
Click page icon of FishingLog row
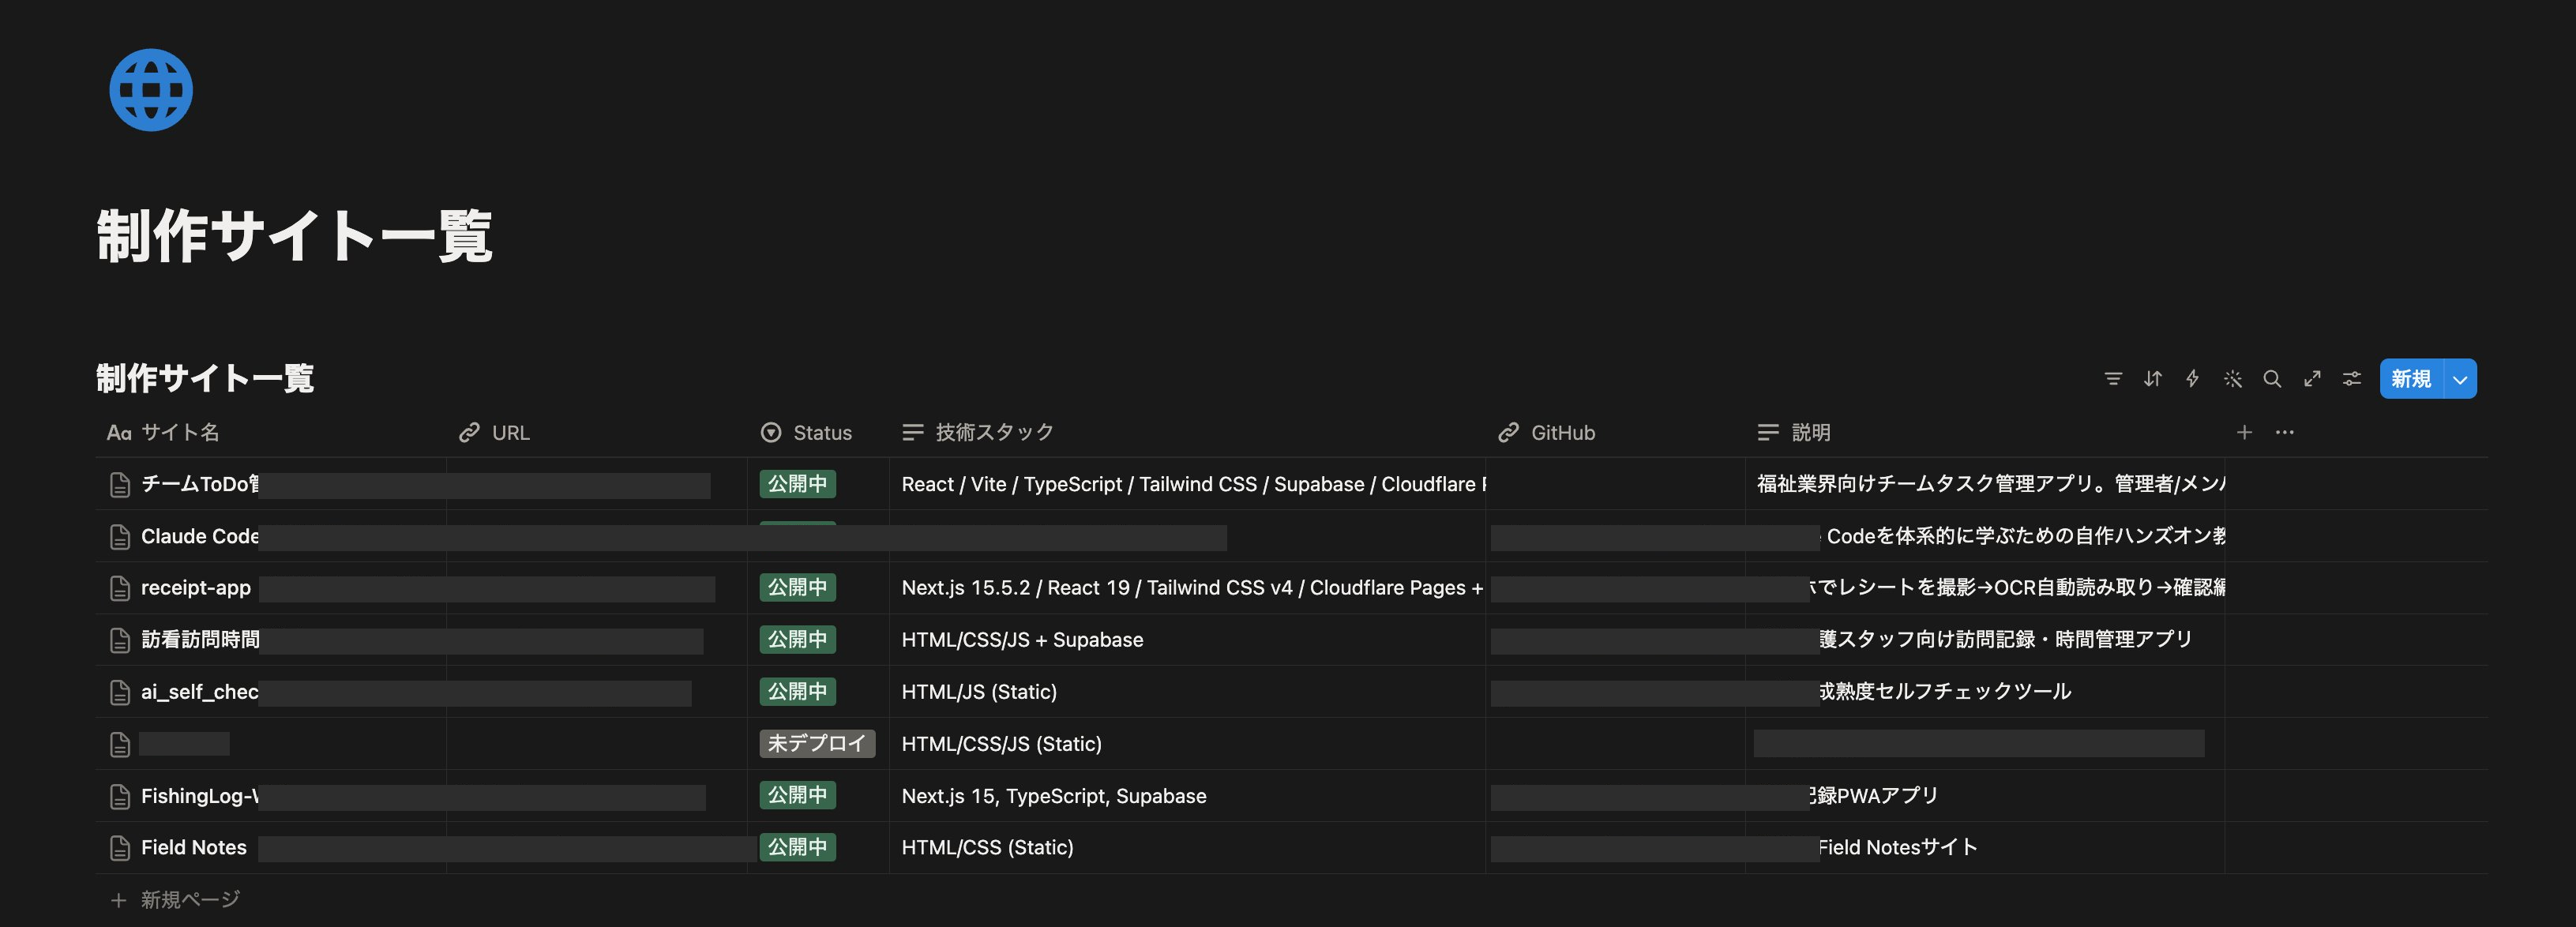pos(120,797)
